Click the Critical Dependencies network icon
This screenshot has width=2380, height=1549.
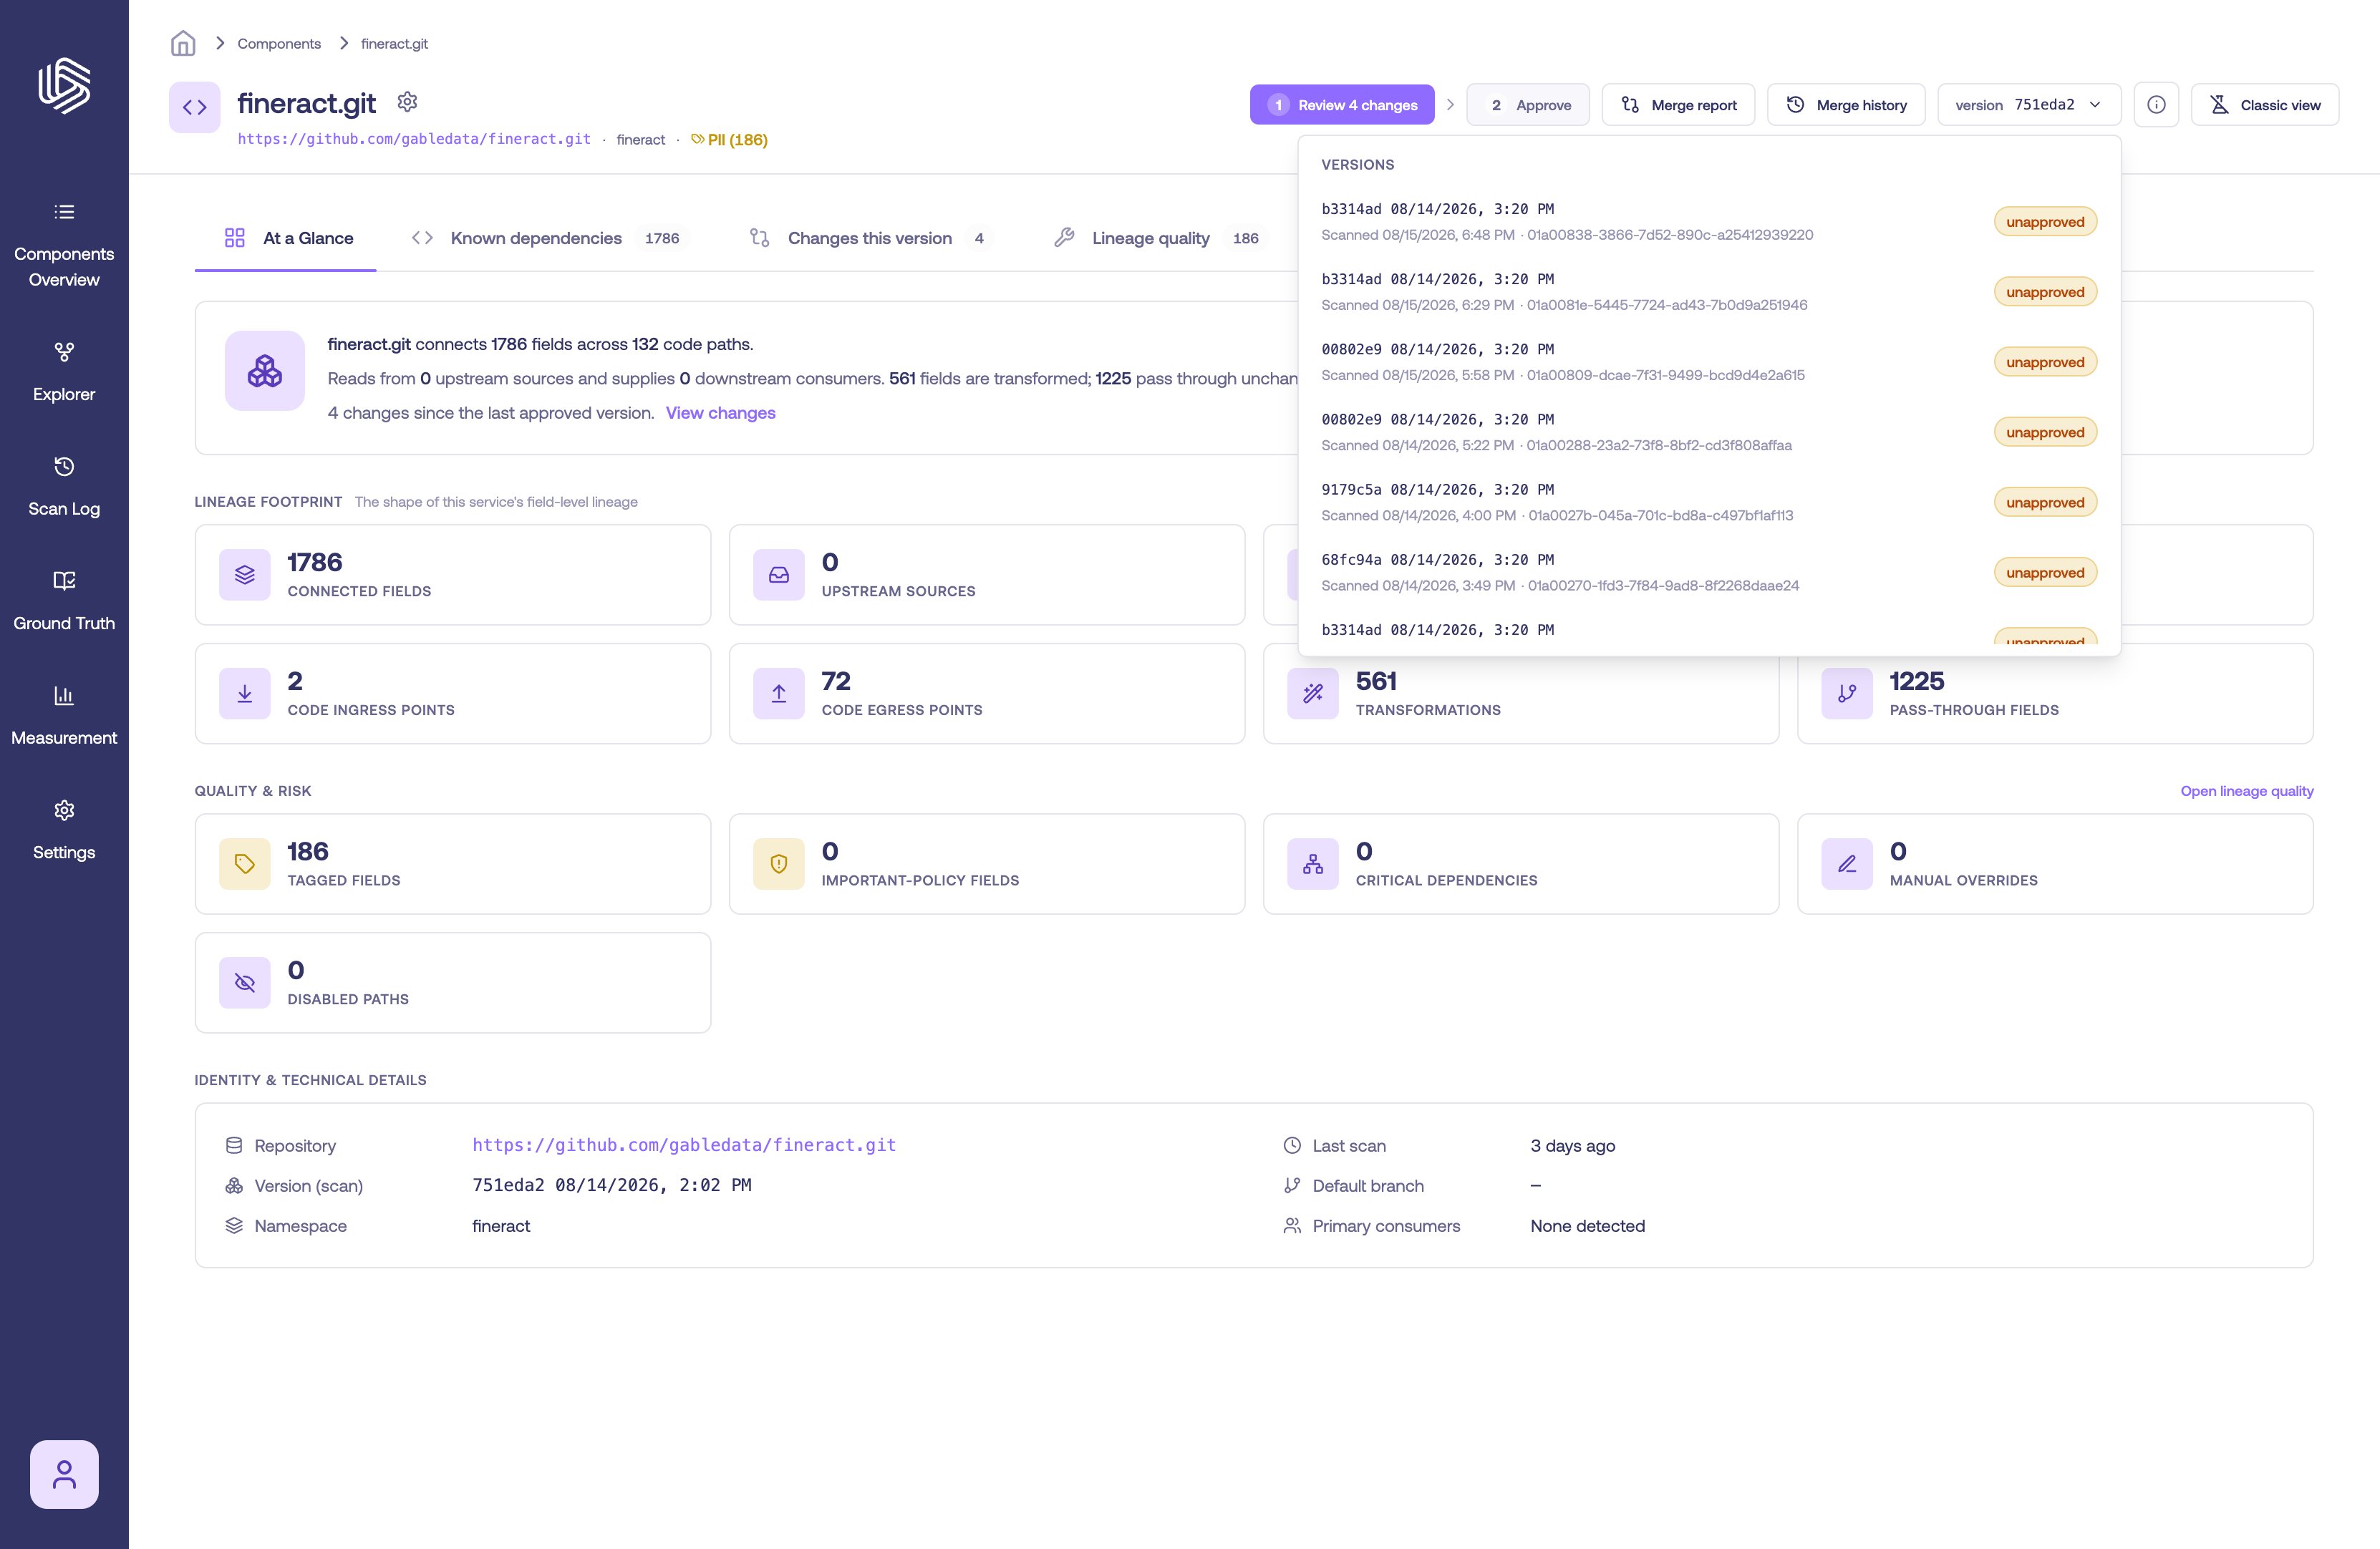(x=1313, y=864)
